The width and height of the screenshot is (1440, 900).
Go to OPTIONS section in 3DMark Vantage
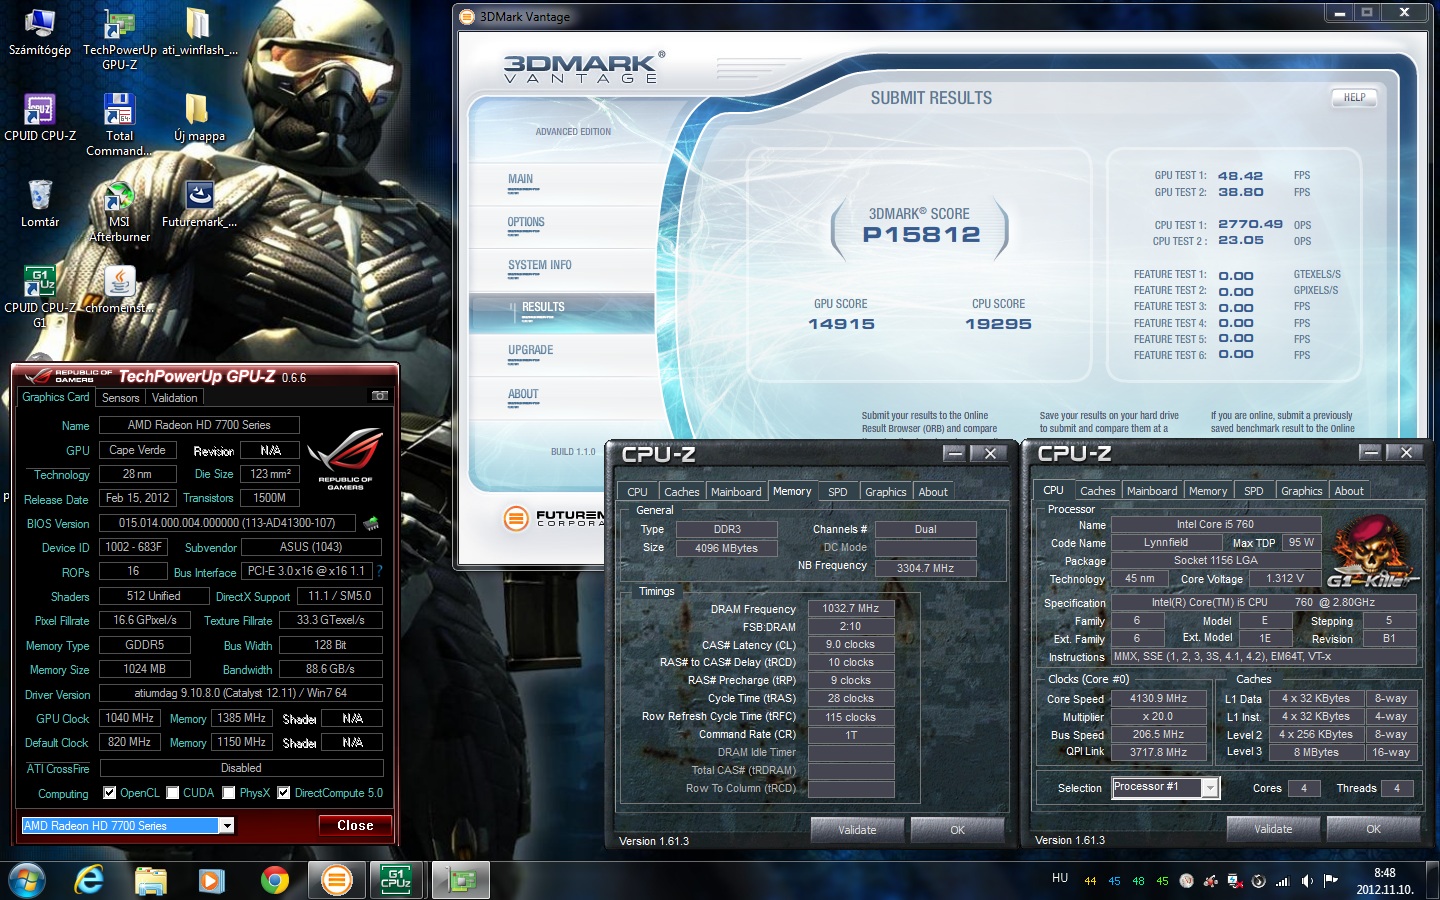[x=526, y=223]
